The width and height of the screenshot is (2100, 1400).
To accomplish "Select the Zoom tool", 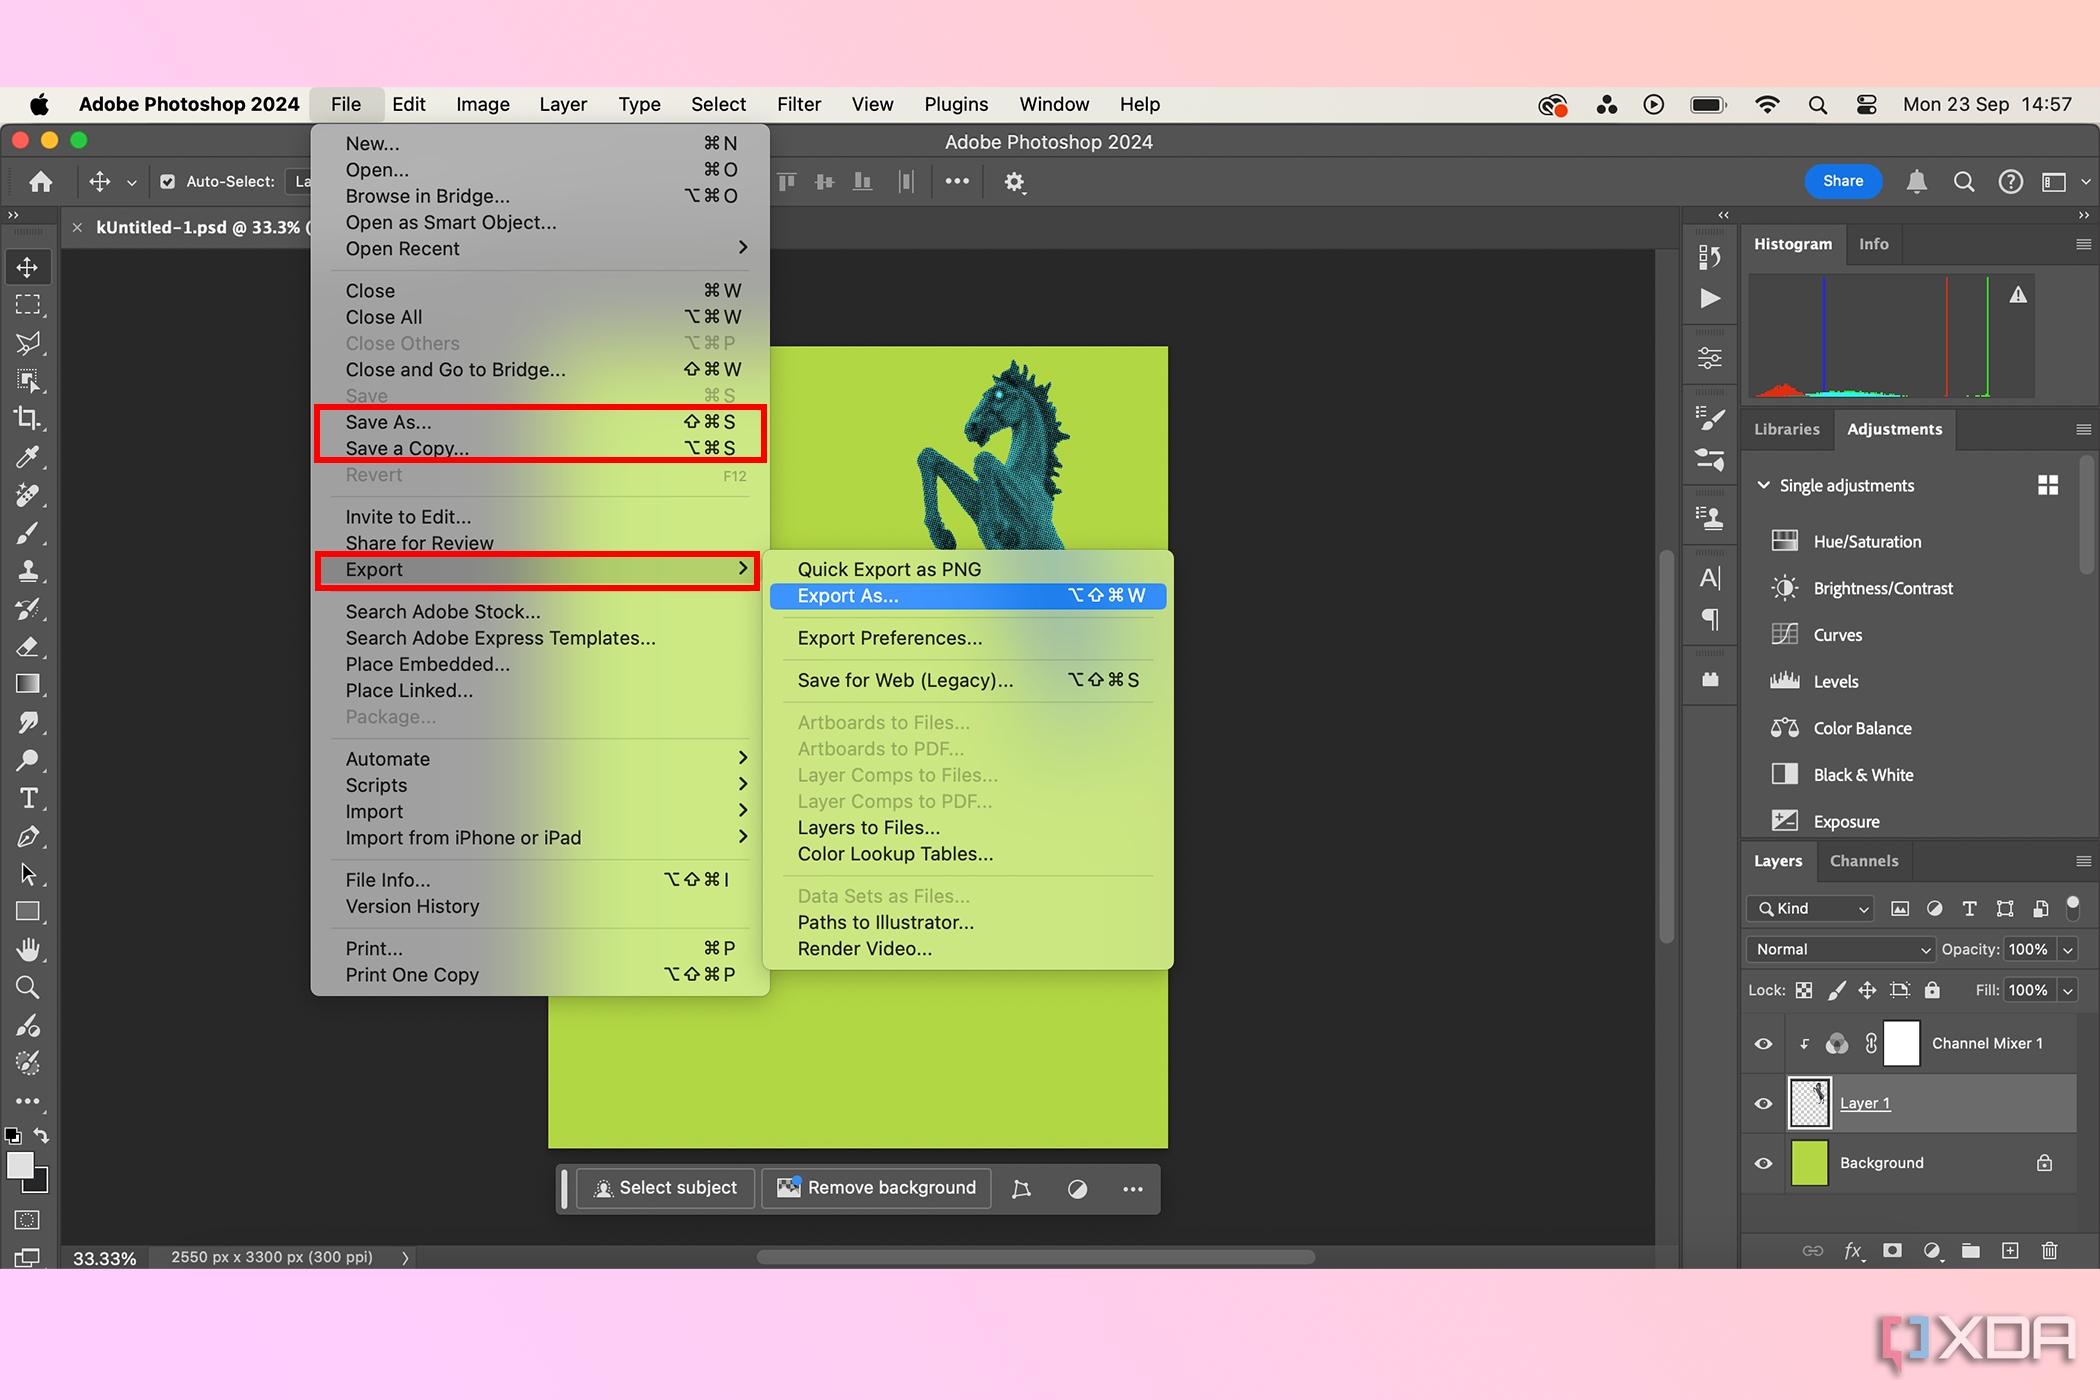I will tap(23, 989).
